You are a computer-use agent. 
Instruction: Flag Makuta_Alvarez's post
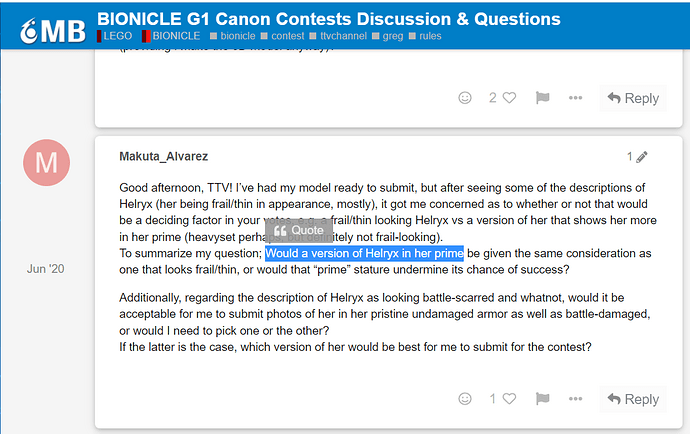[542, 399]
